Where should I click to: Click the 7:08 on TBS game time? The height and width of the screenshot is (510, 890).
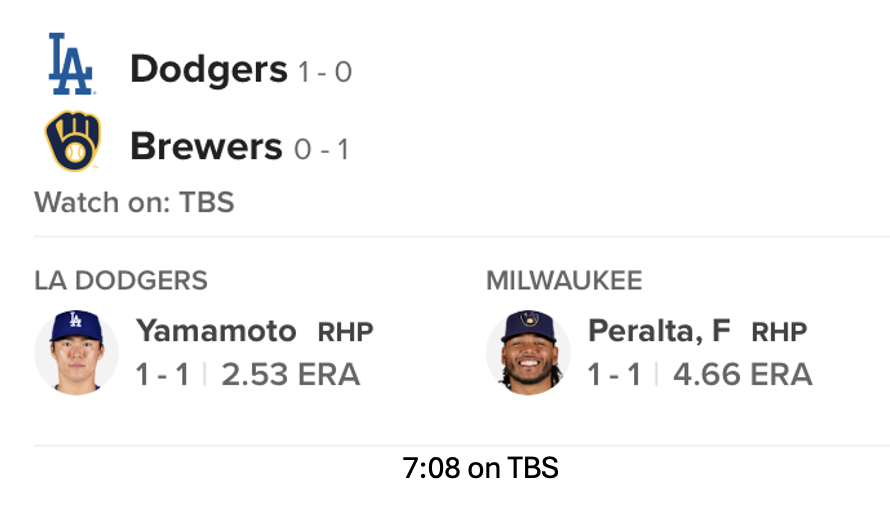click(480, 468)
